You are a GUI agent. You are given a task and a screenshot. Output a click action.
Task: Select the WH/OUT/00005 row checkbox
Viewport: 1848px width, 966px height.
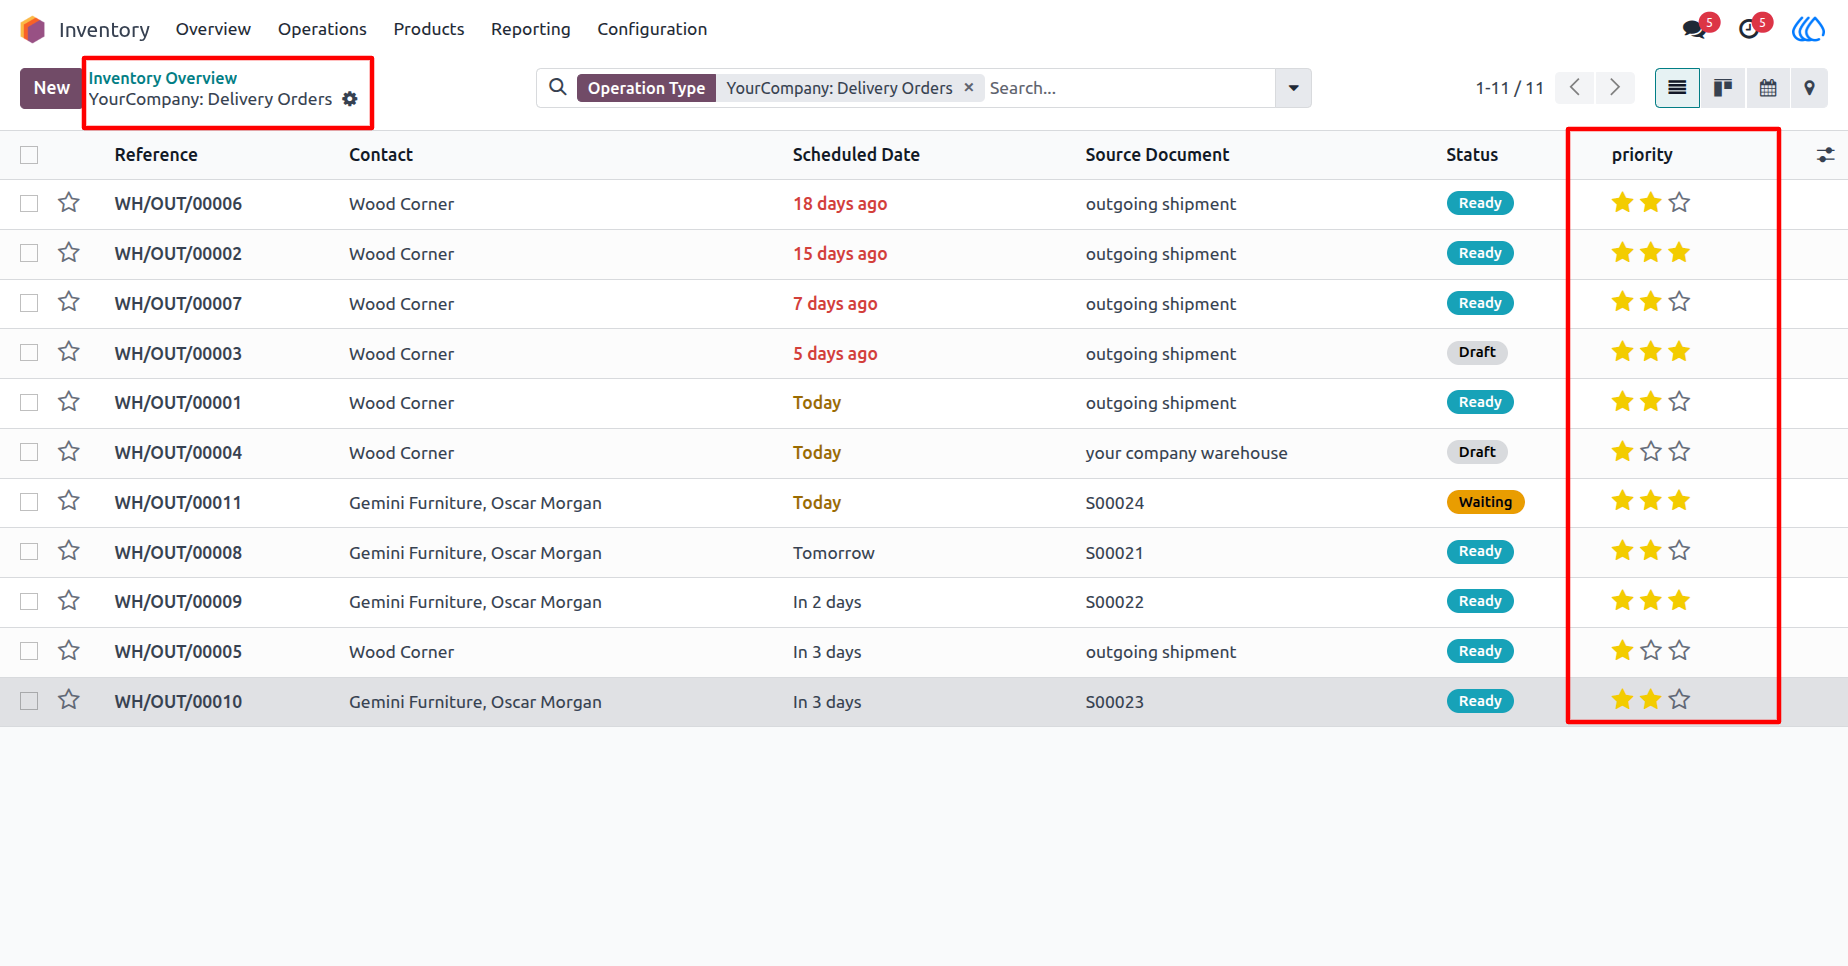(x=29, y=651)
